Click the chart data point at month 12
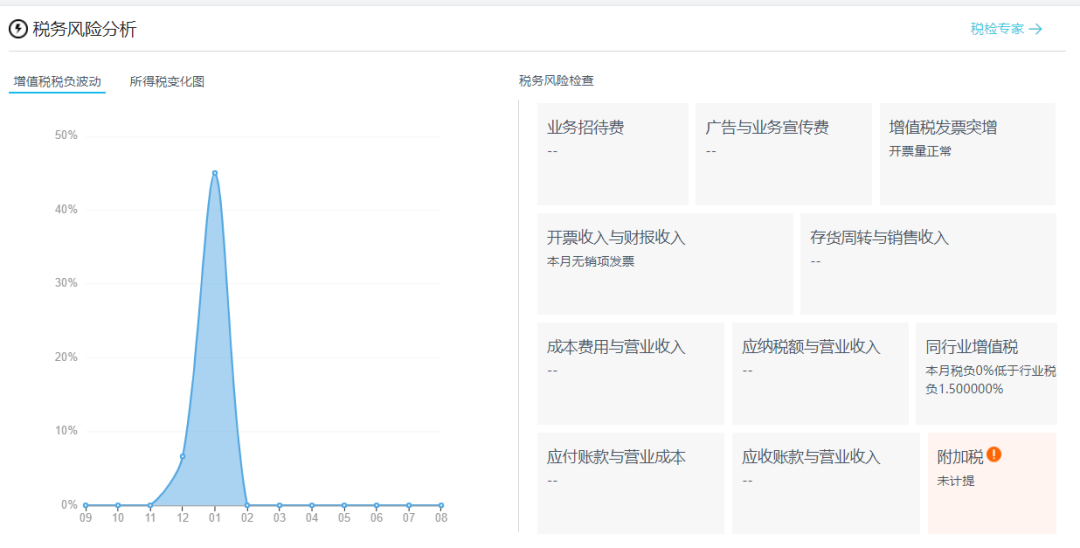Viewport: 1080px width, 548px height. tap(182, 456)
